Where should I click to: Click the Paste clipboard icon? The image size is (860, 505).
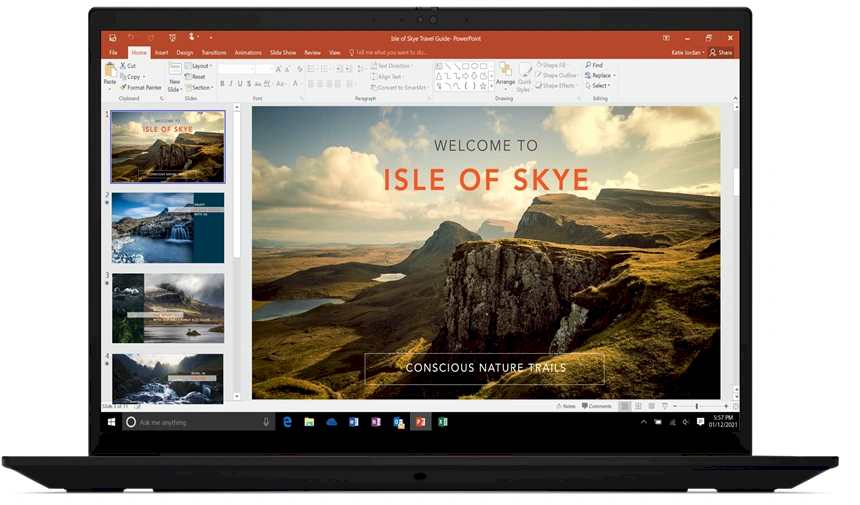pos(110,71)
